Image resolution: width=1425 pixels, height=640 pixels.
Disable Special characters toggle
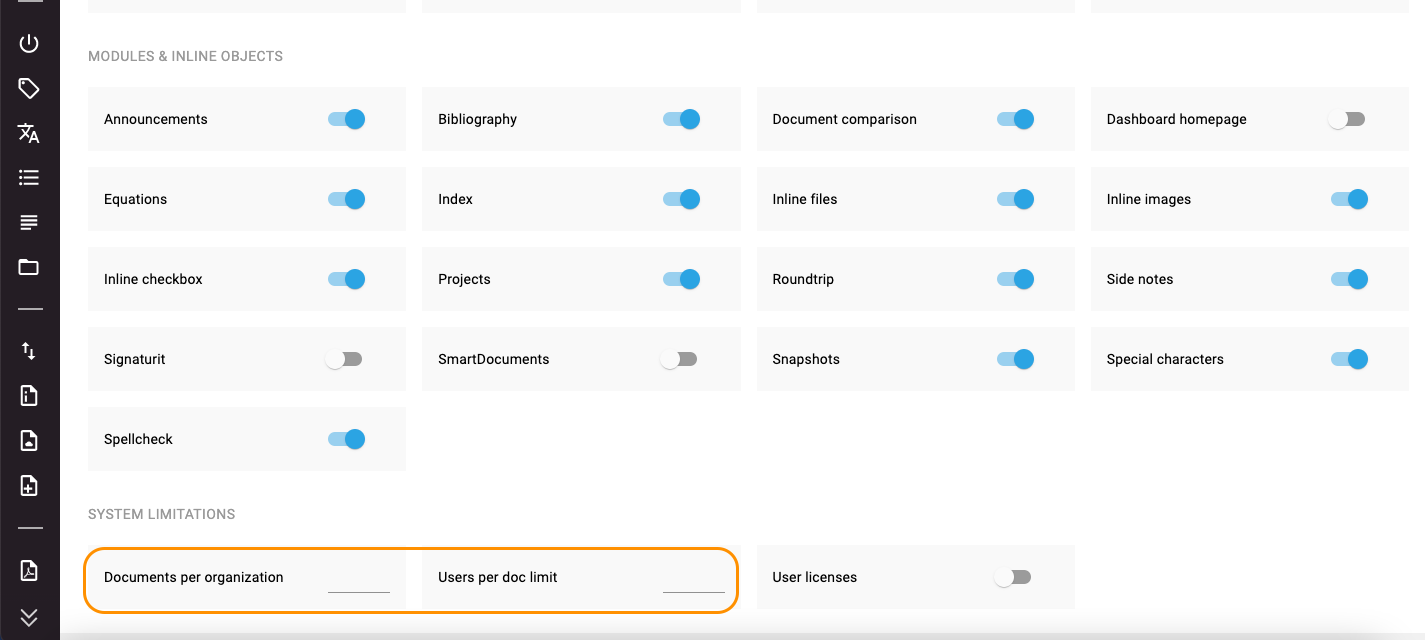click(1349, 359)
